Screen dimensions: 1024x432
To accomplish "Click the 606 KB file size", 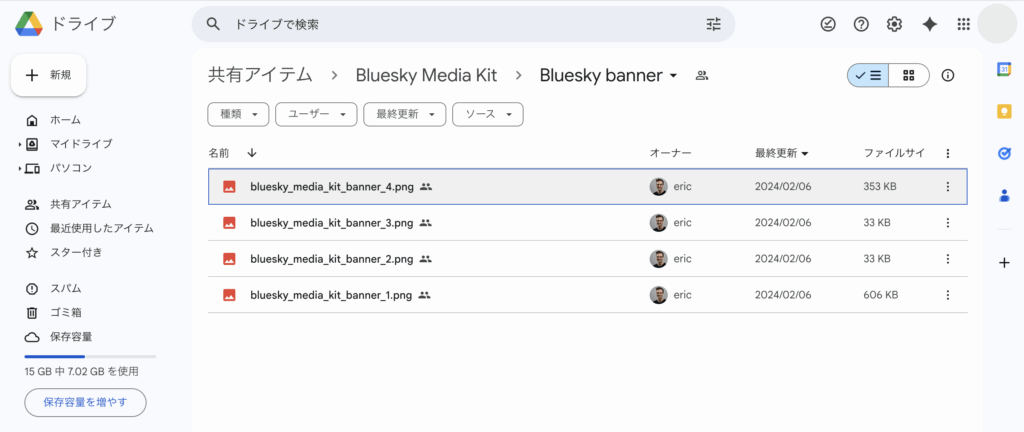I will click(881, 295).
